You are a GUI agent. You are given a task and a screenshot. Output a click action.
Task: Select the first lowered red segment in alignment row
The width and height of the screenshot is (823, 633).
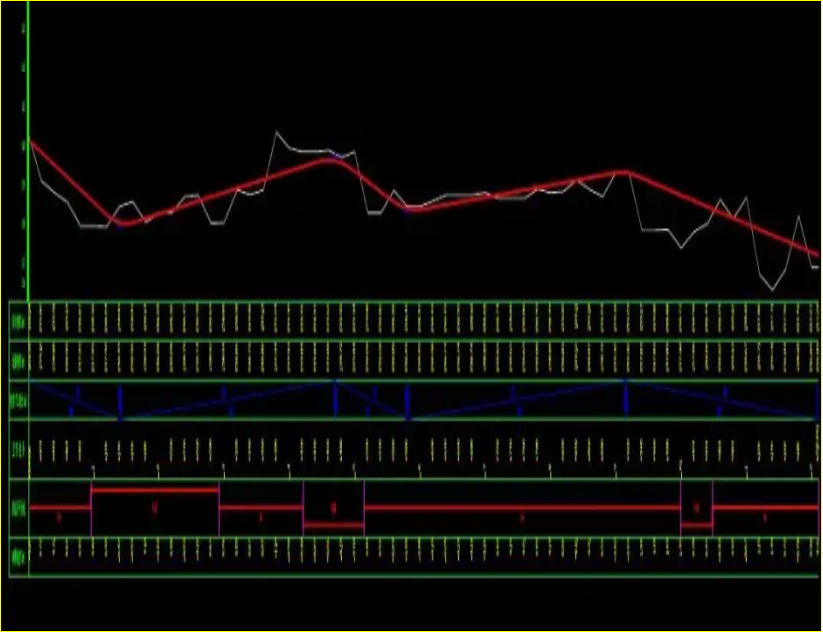(x=333, y=524)
